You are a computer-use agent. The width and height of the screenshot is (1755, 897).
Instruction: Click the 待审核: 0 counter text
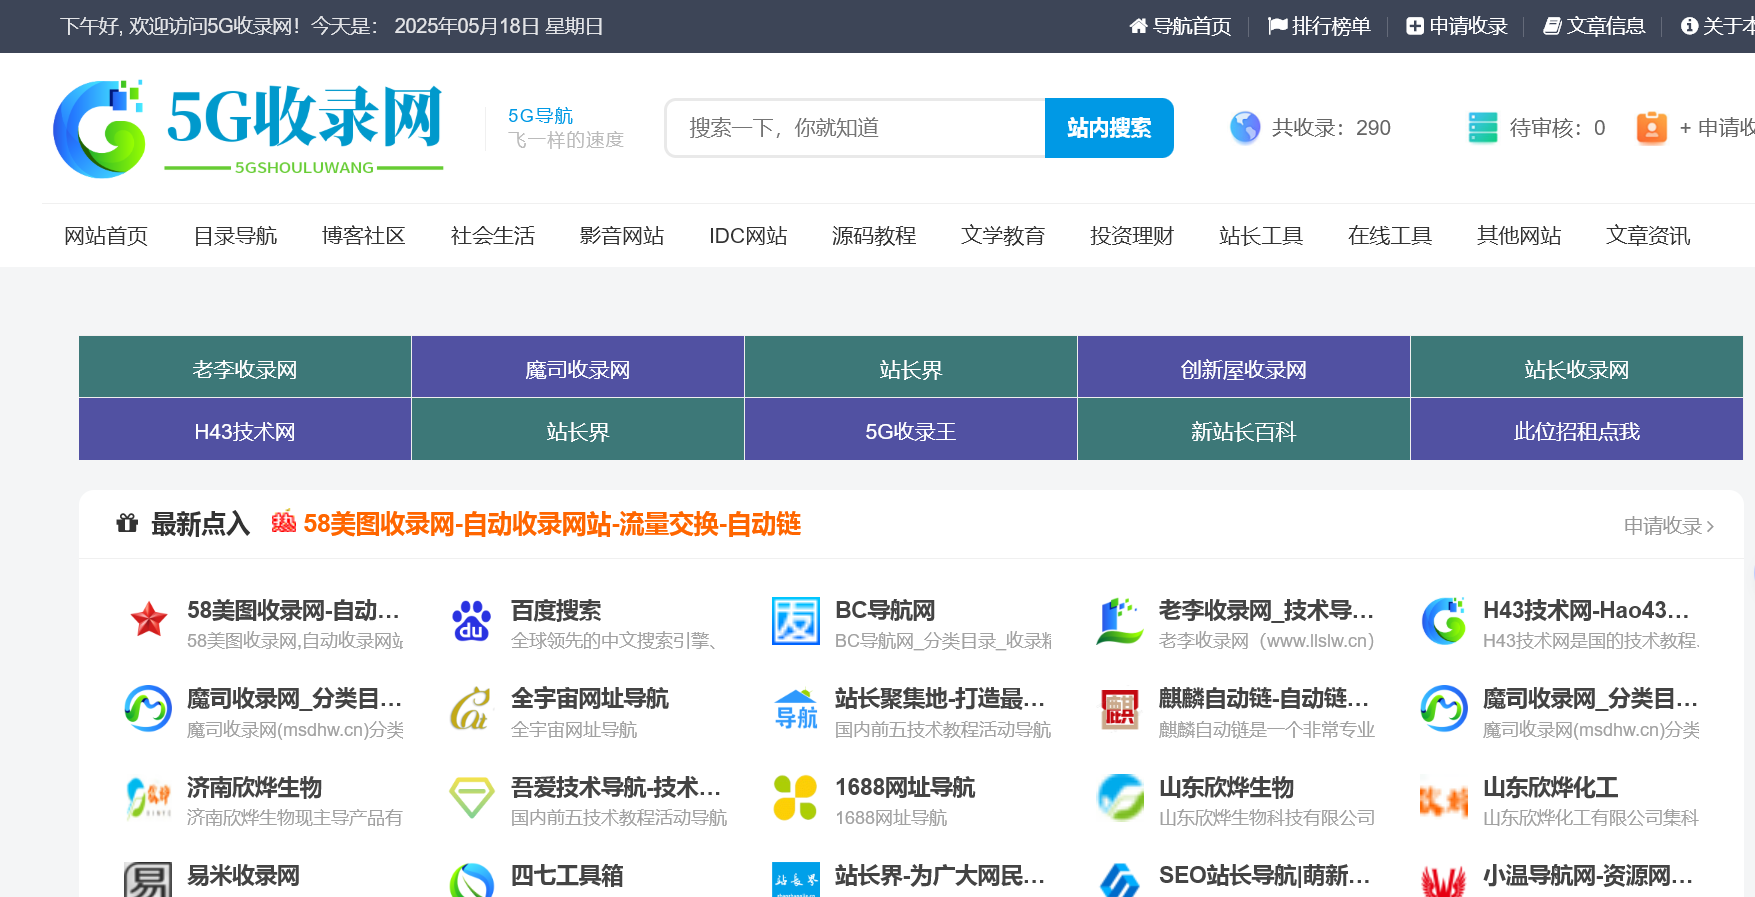pos(1557,128)
